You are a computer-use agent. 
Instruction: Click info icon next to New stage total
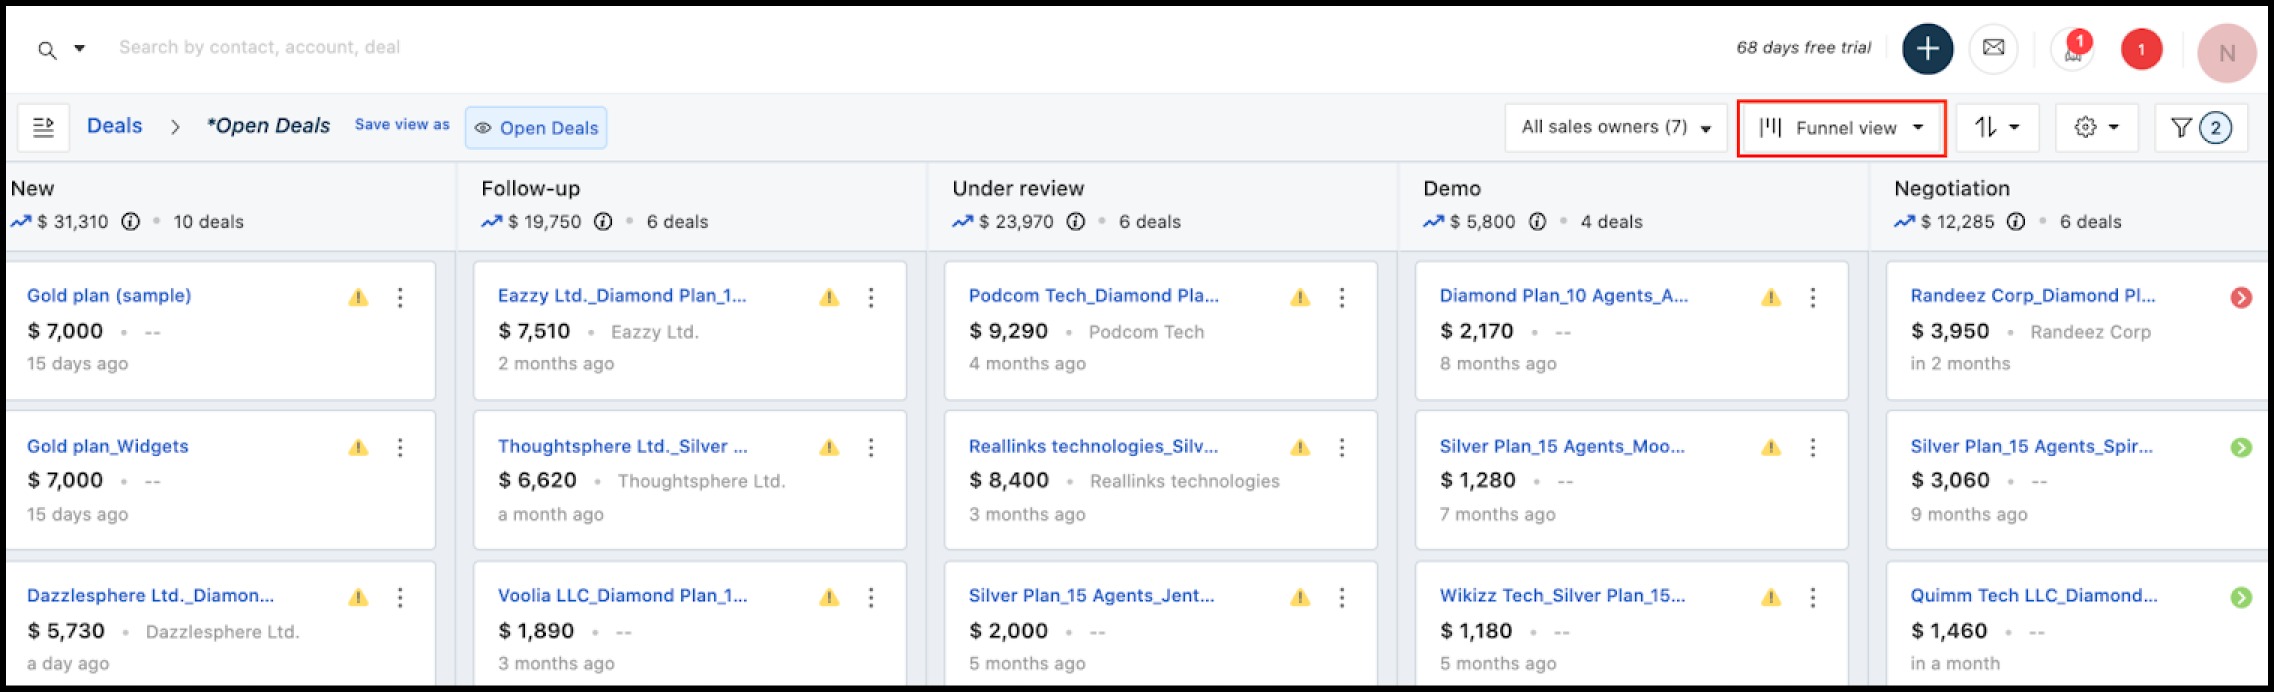pyautogui.click(x=131, y=222)
